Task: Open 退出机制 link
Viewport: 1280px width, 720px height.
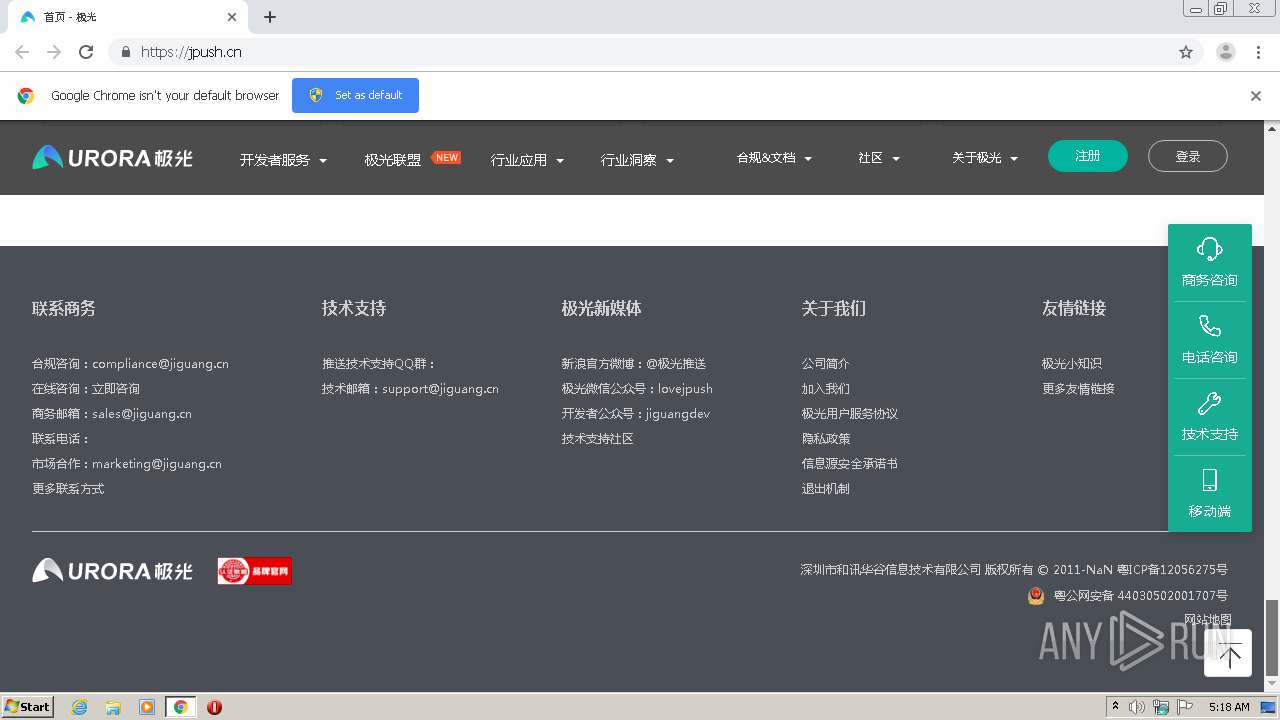Action: 825,489
